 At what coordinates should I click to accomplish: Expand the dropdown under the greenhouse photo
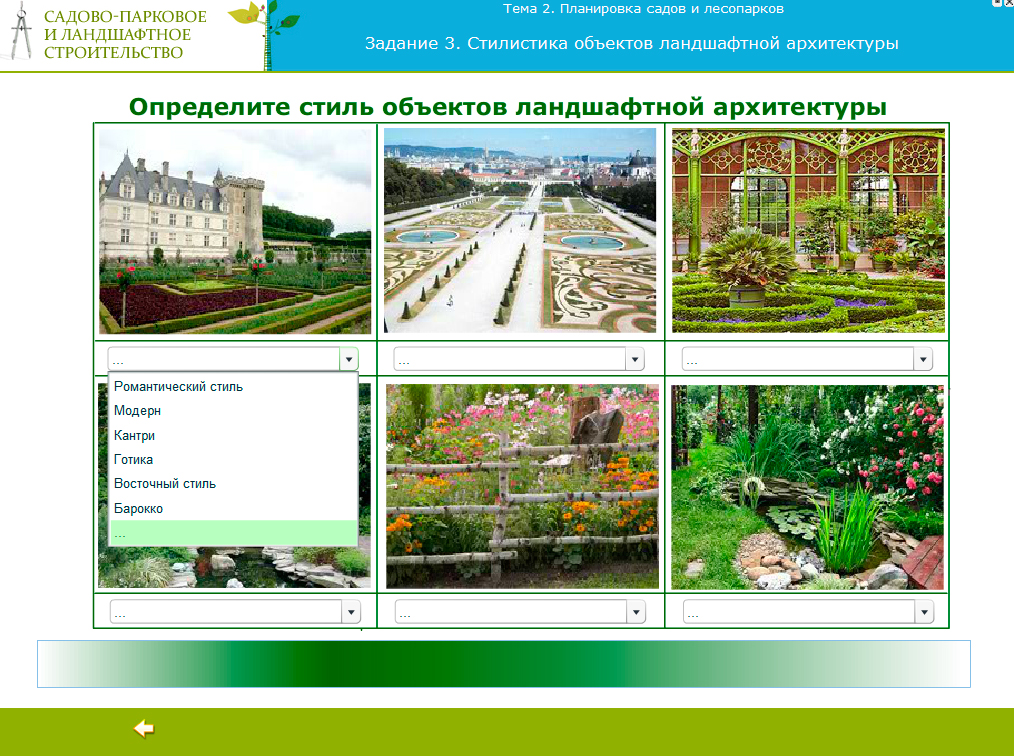(x=921, y=359)
